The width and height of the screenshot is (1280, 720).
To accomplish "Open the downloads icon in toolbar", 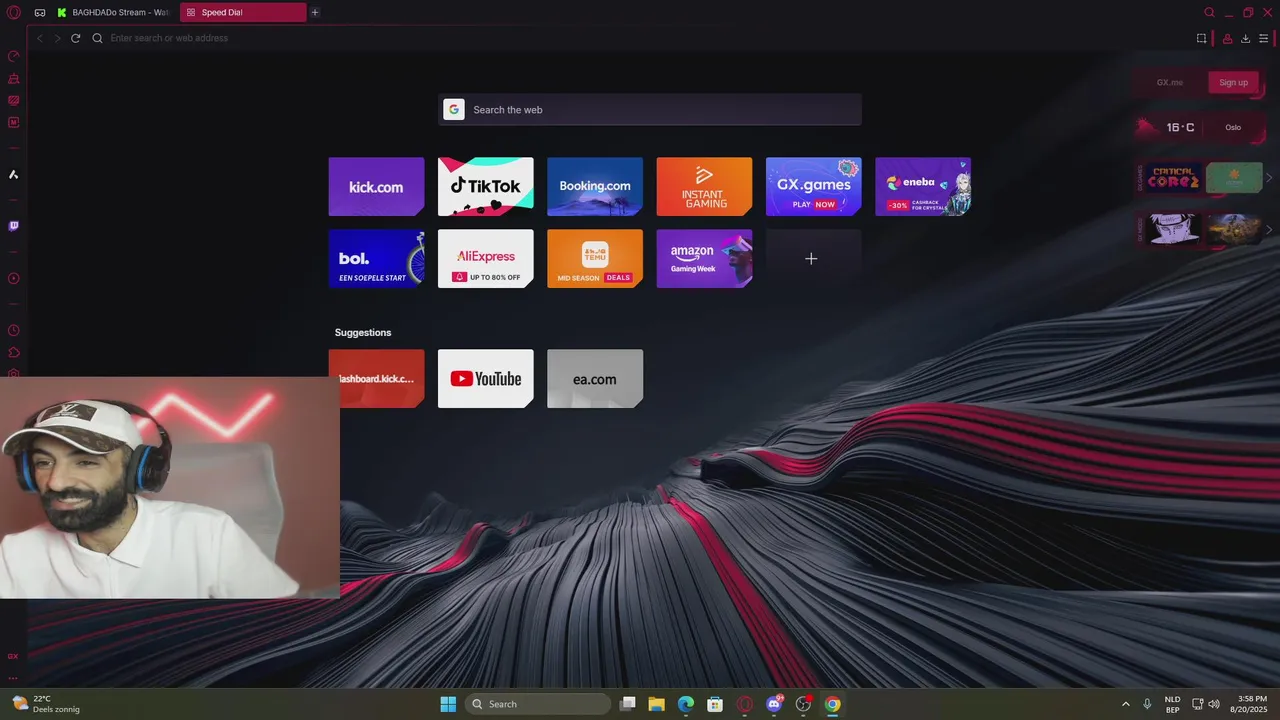I will (x=1245, y=38).
